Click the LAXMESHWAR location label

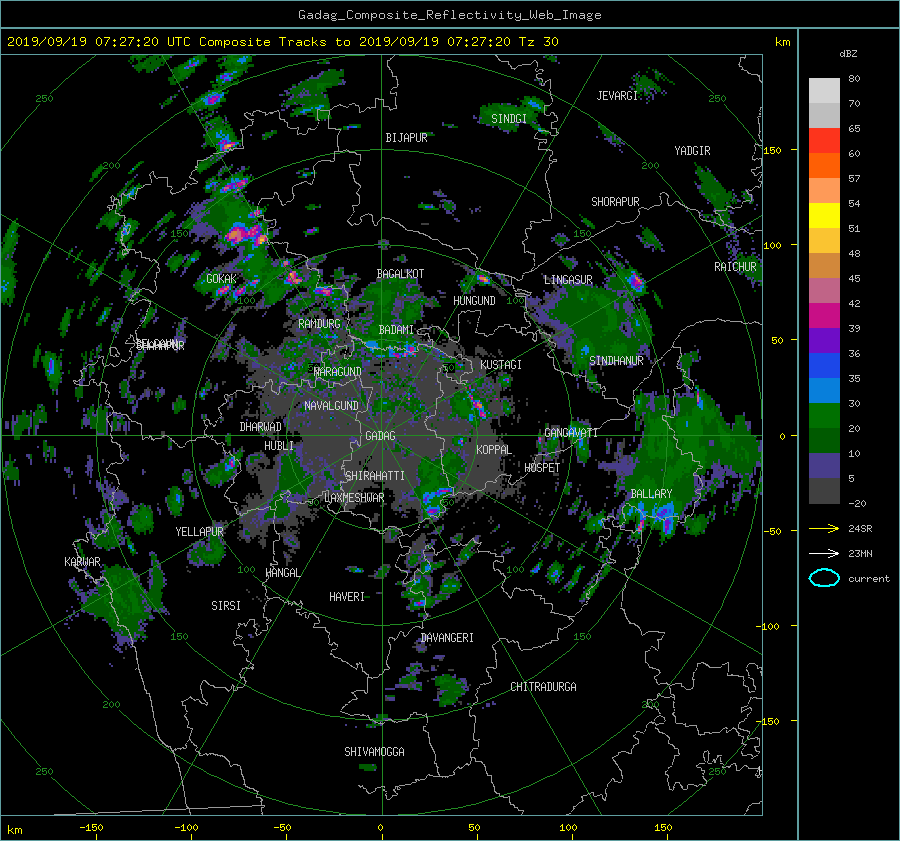click(354, 497)
